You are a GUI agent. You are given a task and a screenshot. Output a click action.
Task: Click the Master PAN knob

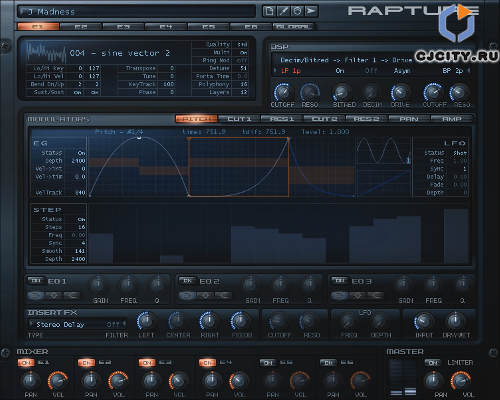coord(433,380)
